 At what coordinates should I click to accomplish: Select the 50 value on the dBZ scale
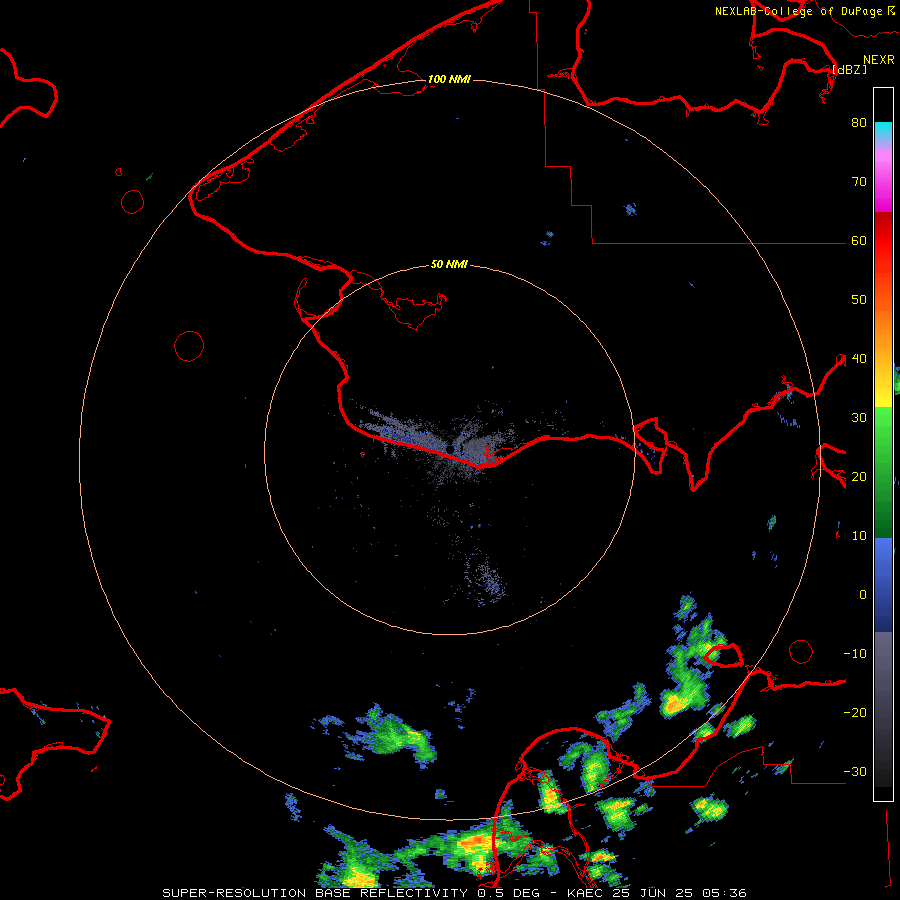point(859,300)
